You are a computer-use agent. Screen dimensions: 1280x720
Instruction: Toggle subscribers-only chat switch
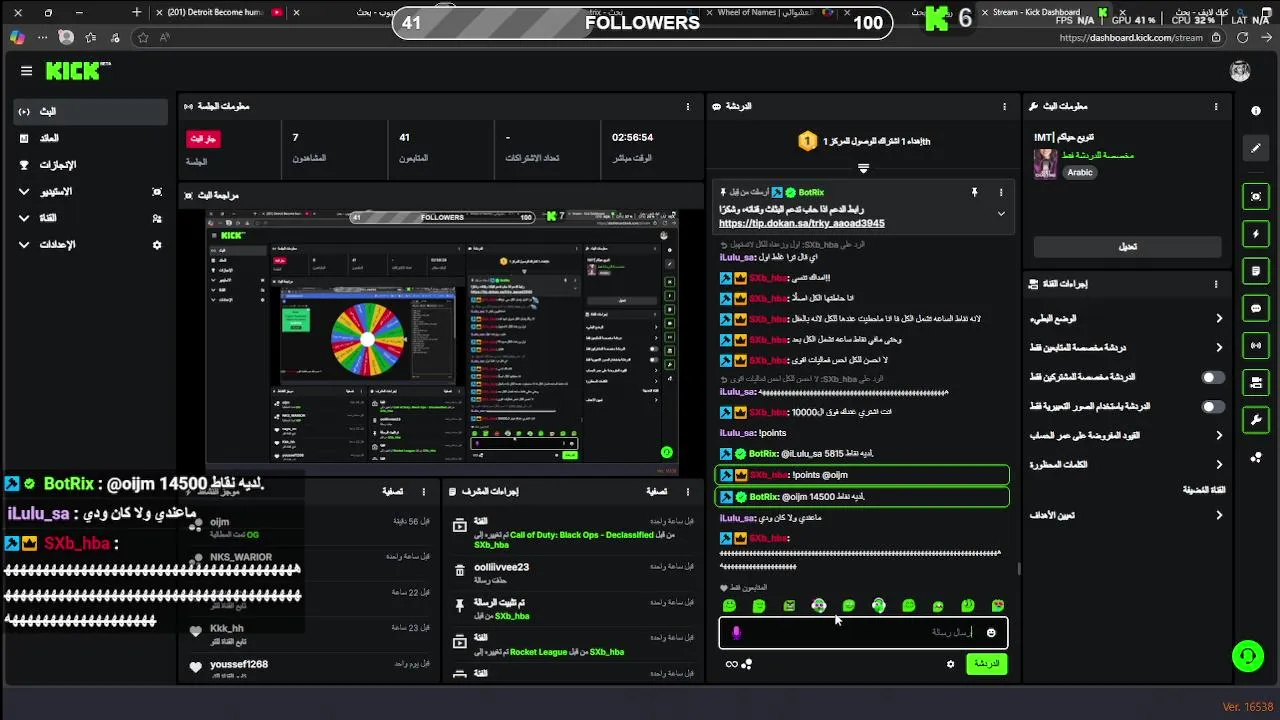tap(1212, 377)
